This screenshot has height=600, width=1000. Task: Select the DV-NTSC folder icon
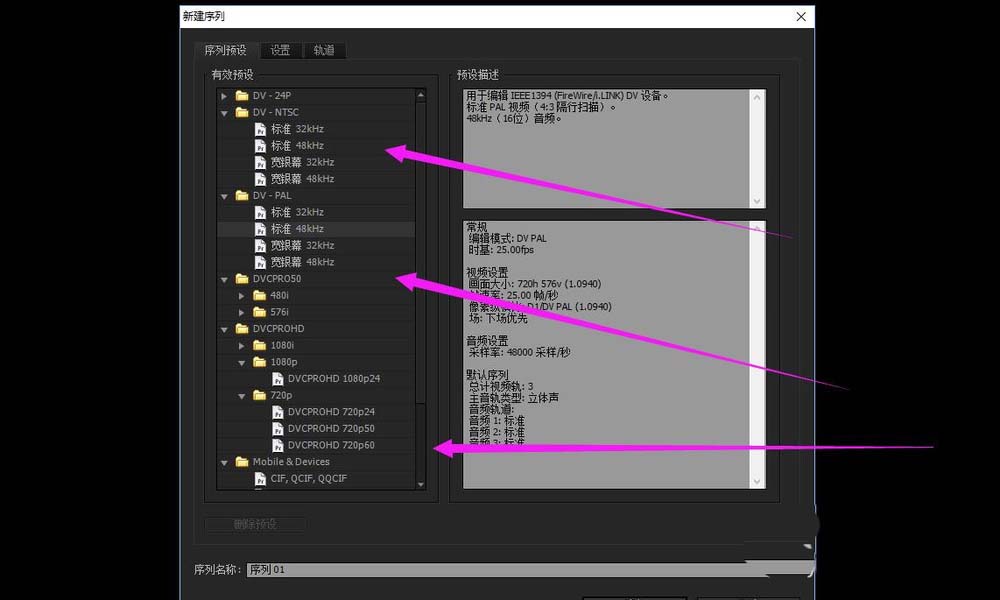(240, 111)
